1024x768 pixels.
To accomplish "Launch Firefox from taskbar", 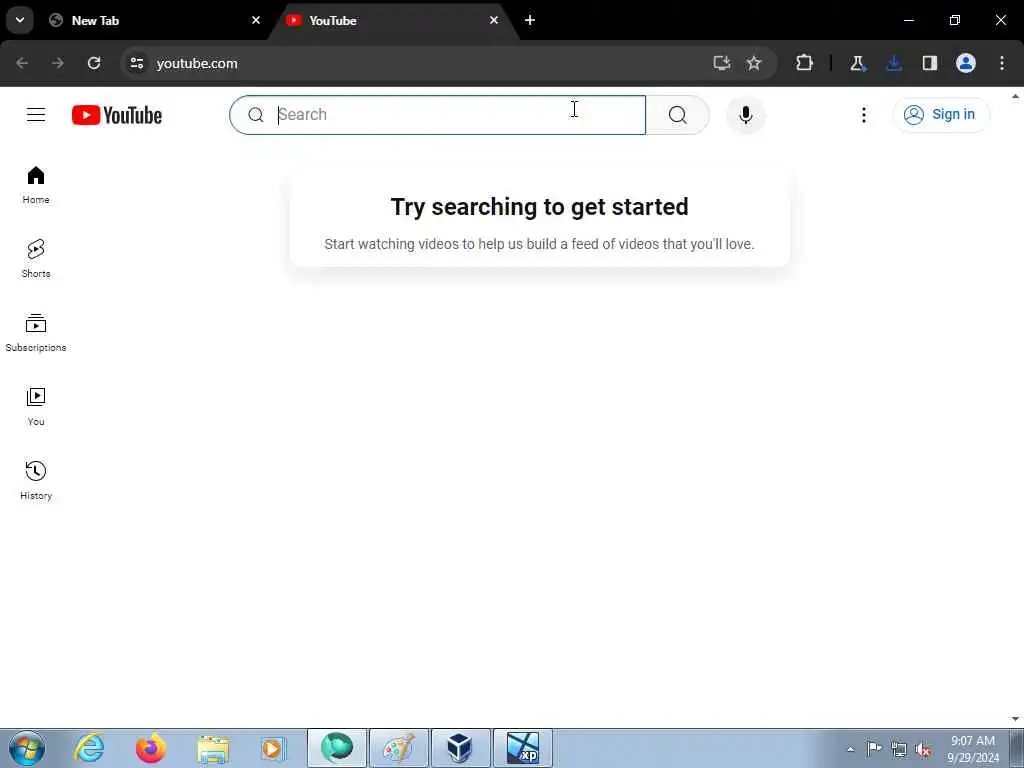I will click(x=151, y=748).
